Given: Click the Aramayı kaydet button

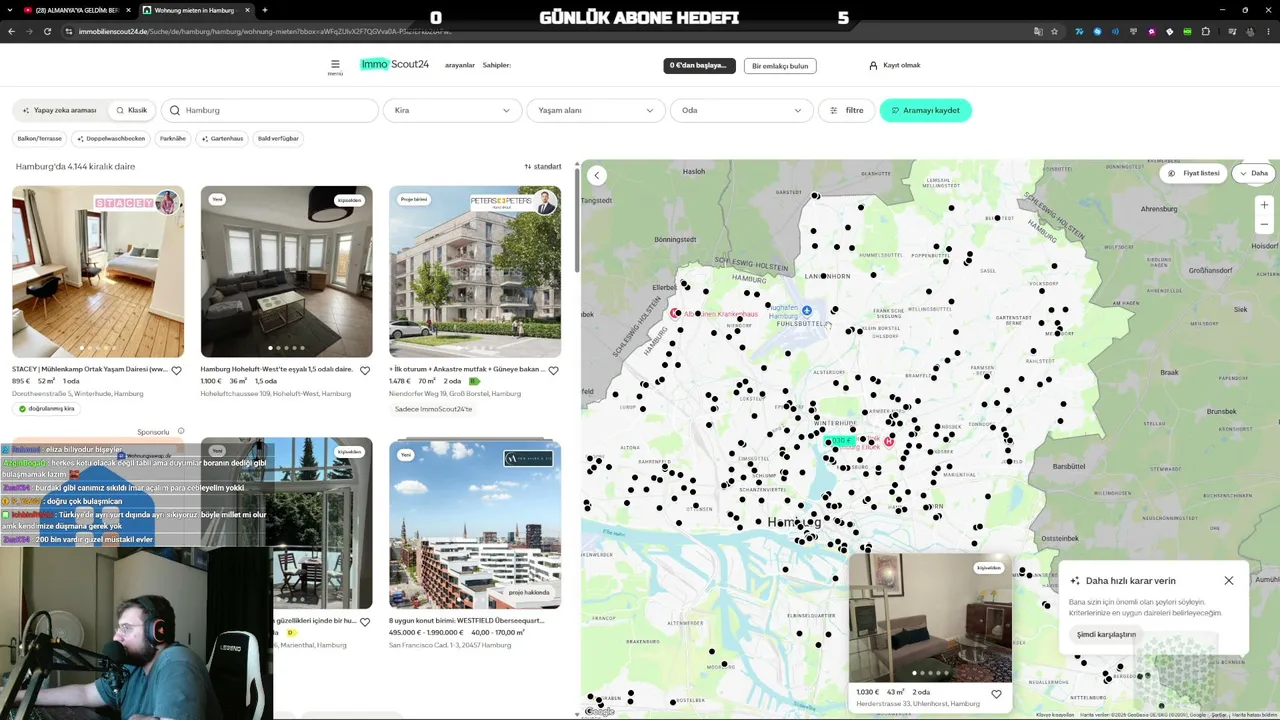Looking at the screenshot, I should pos(925,110).
